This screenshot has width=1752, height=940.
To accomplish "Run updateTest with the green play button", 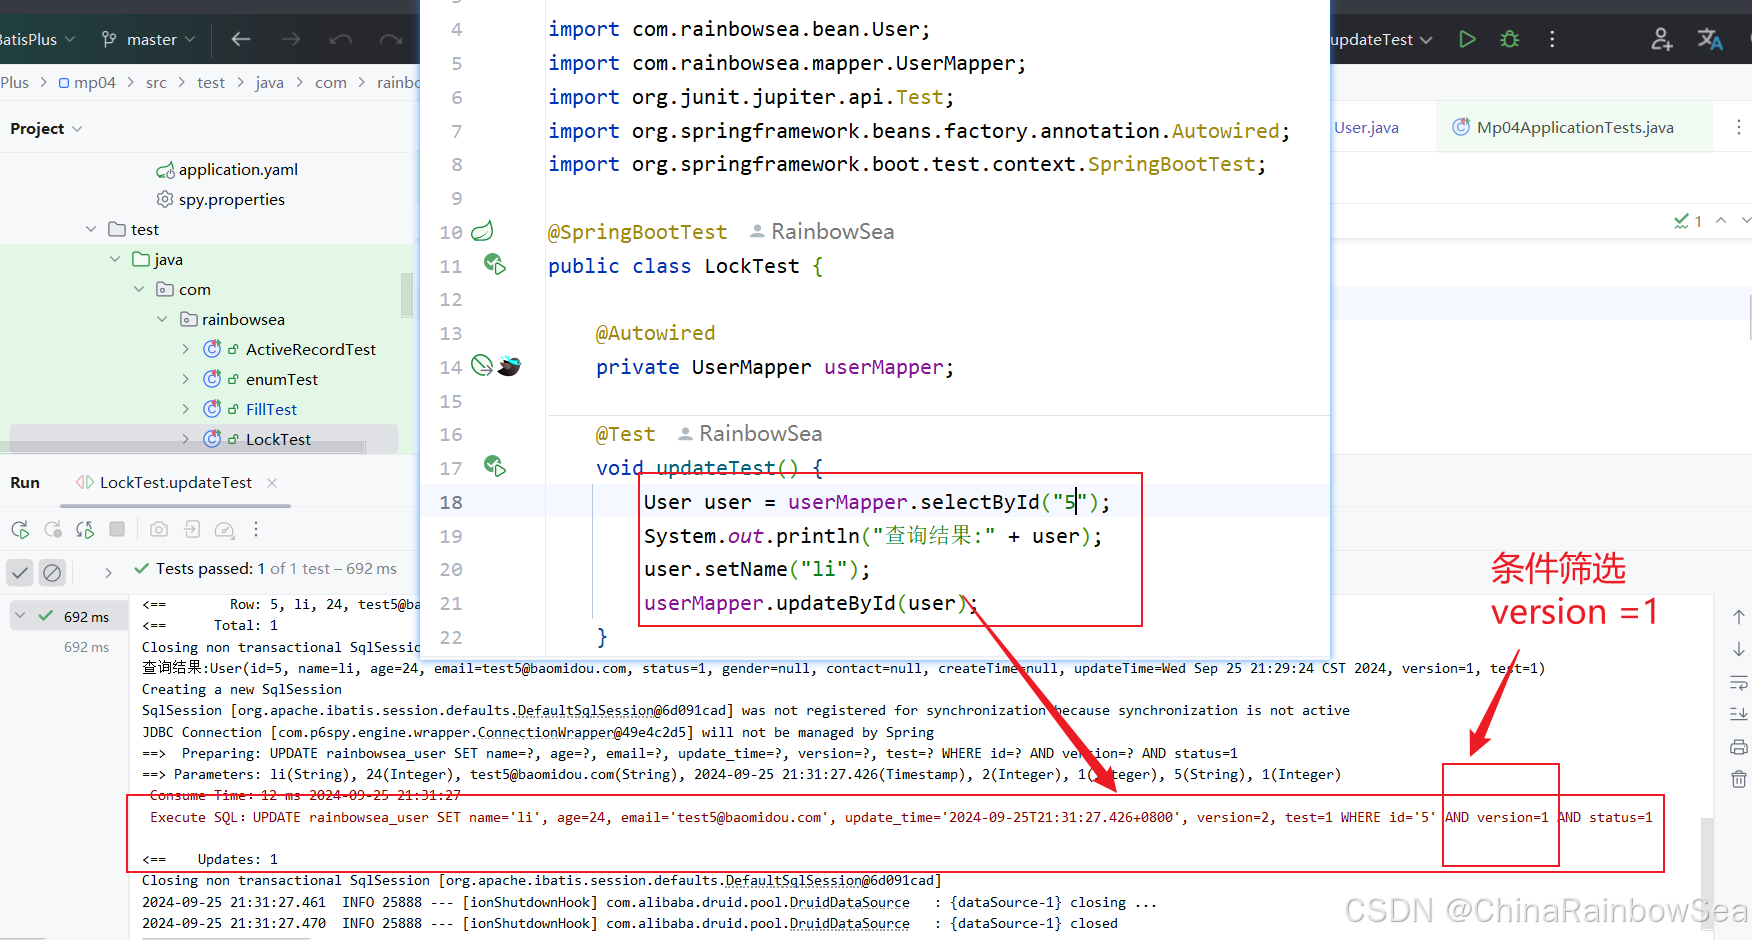I will point(1467,39).
